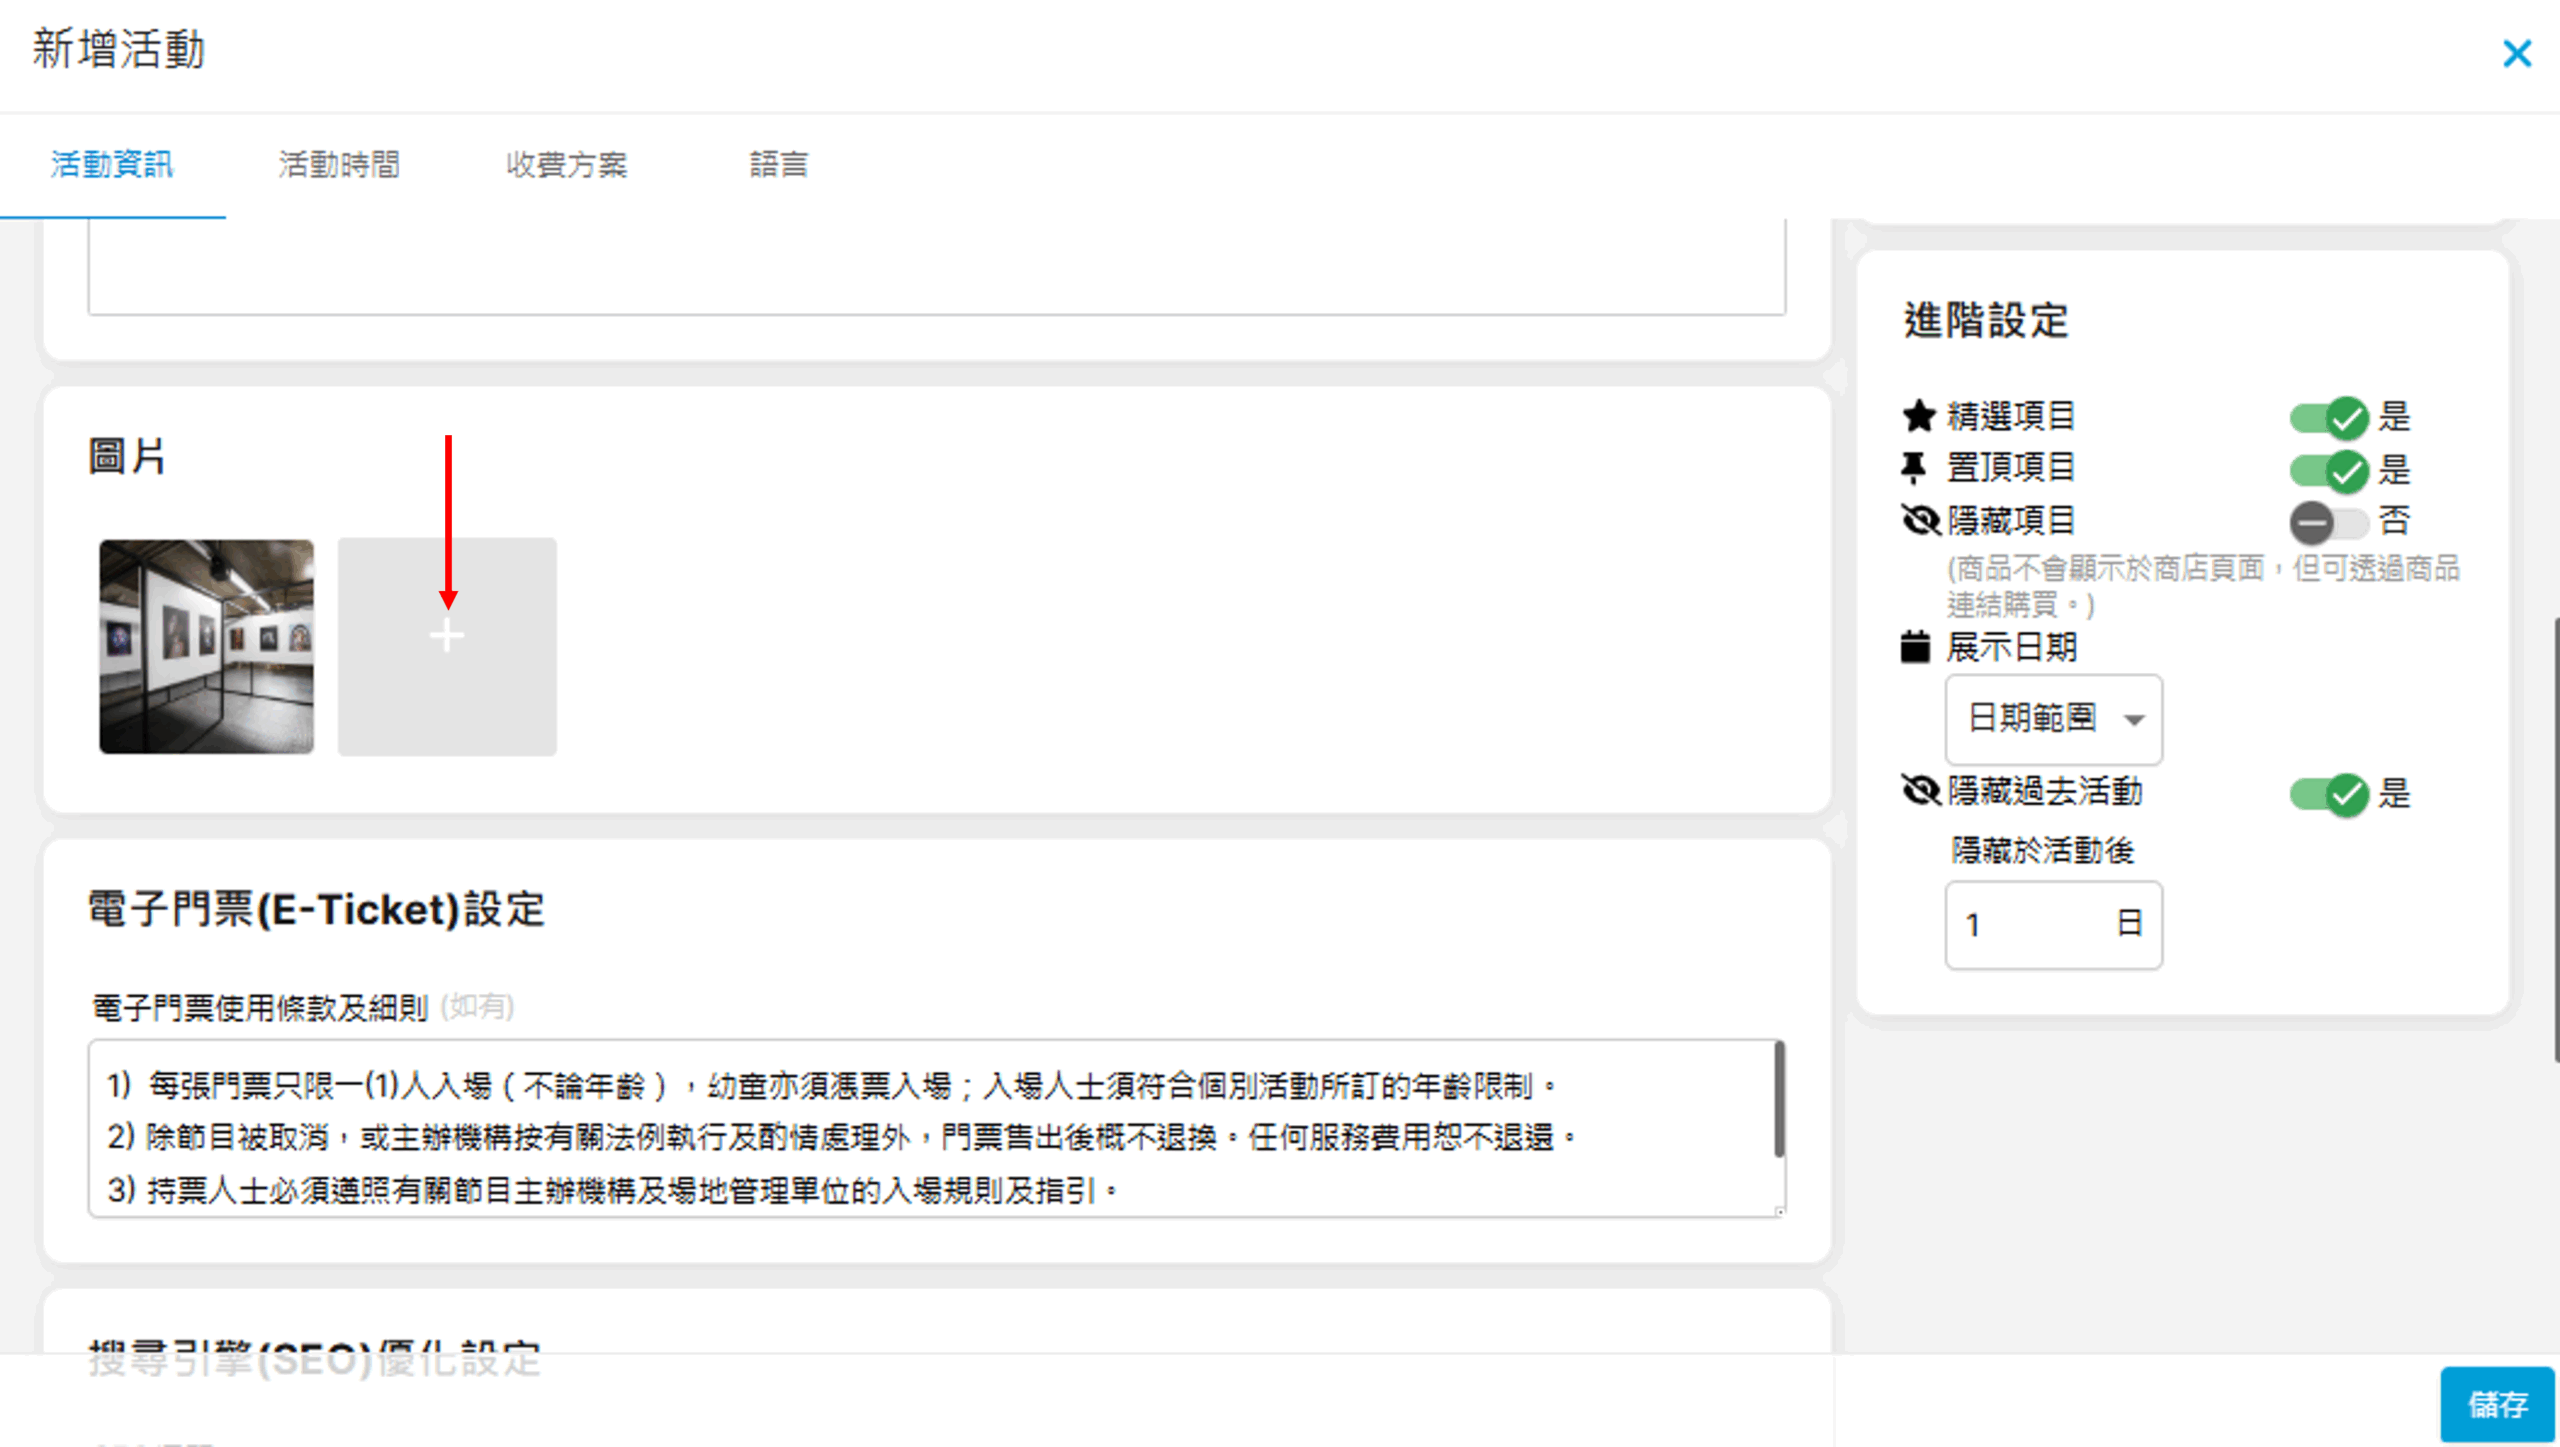
Task: Open the 日期範圍 dropdown
Action: [x=2052, y=718]
